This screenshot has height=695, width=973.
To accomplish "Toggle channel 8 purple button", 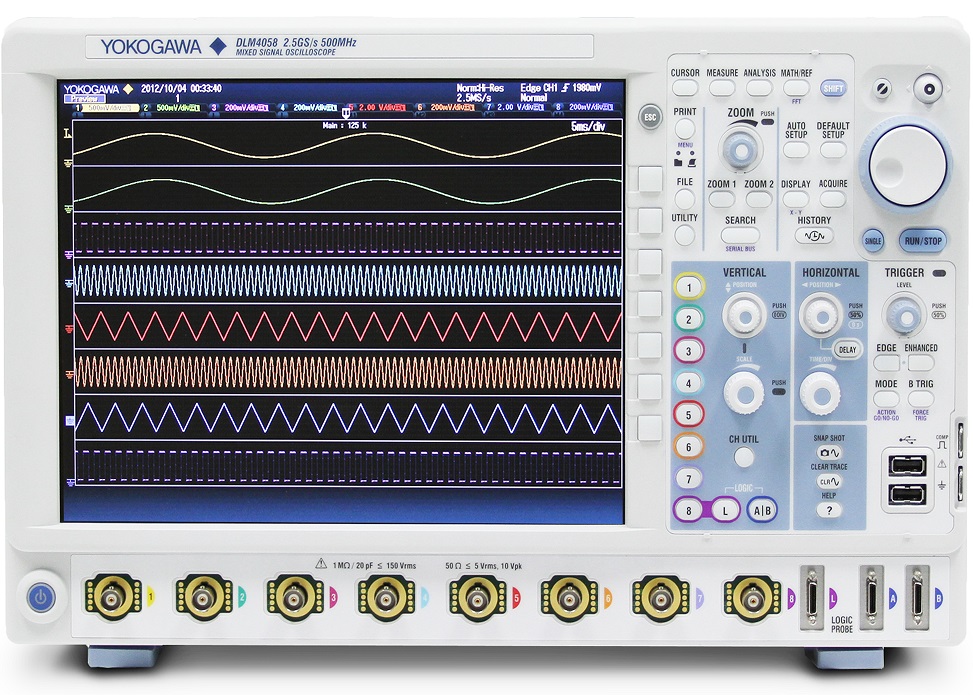I will coord(688,511).
